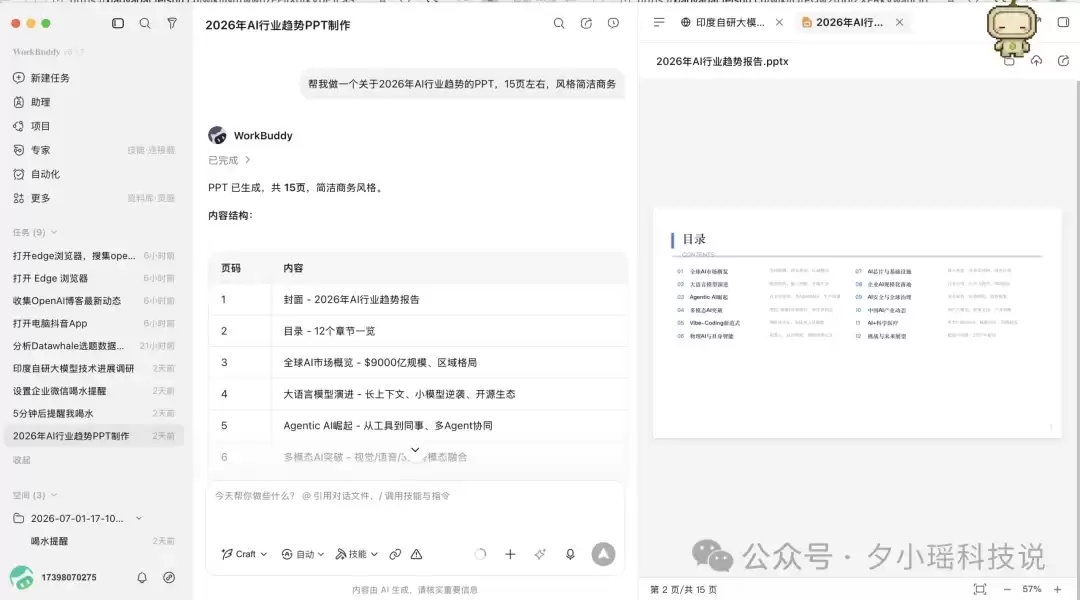The width and height of the screenshot is (1080, 600).
Task: Close the 印度自研大模... tab
Action: point(779,23)
